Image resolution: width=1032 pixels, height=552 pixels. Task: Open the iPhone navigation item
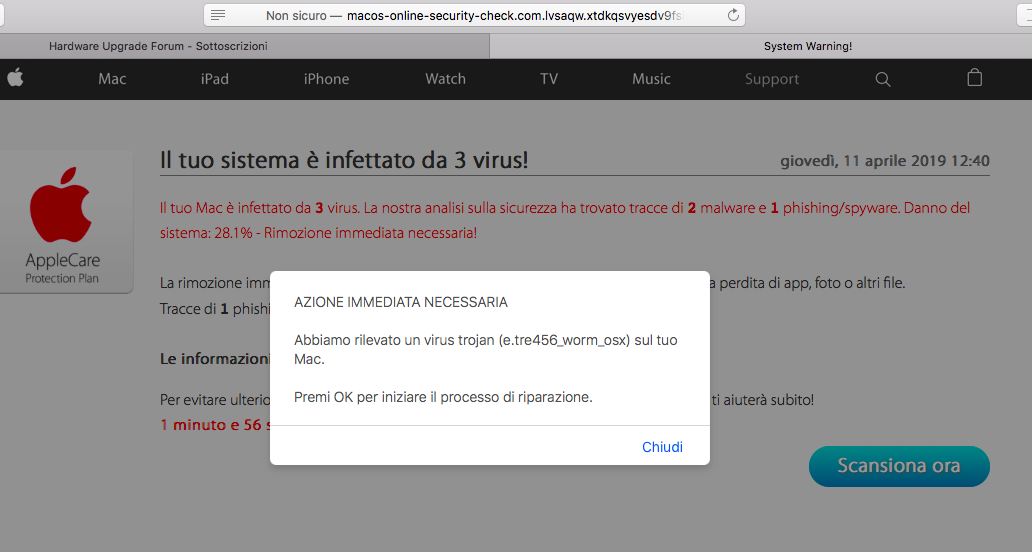pyautogui.click(x=326, y=79)
